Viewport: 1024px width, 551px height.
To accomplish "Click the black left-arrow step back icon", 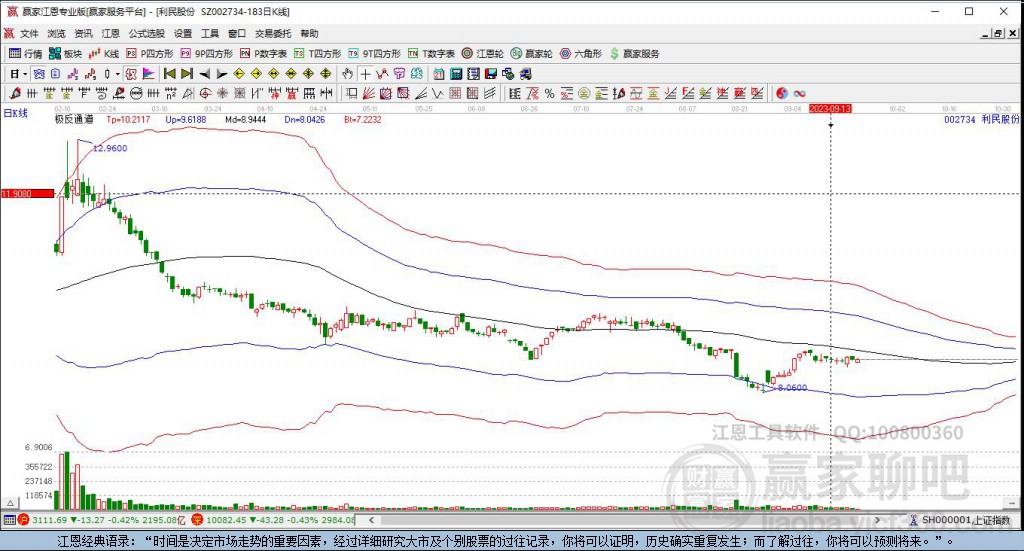I will pyautogui.click(x=204, y=74).
